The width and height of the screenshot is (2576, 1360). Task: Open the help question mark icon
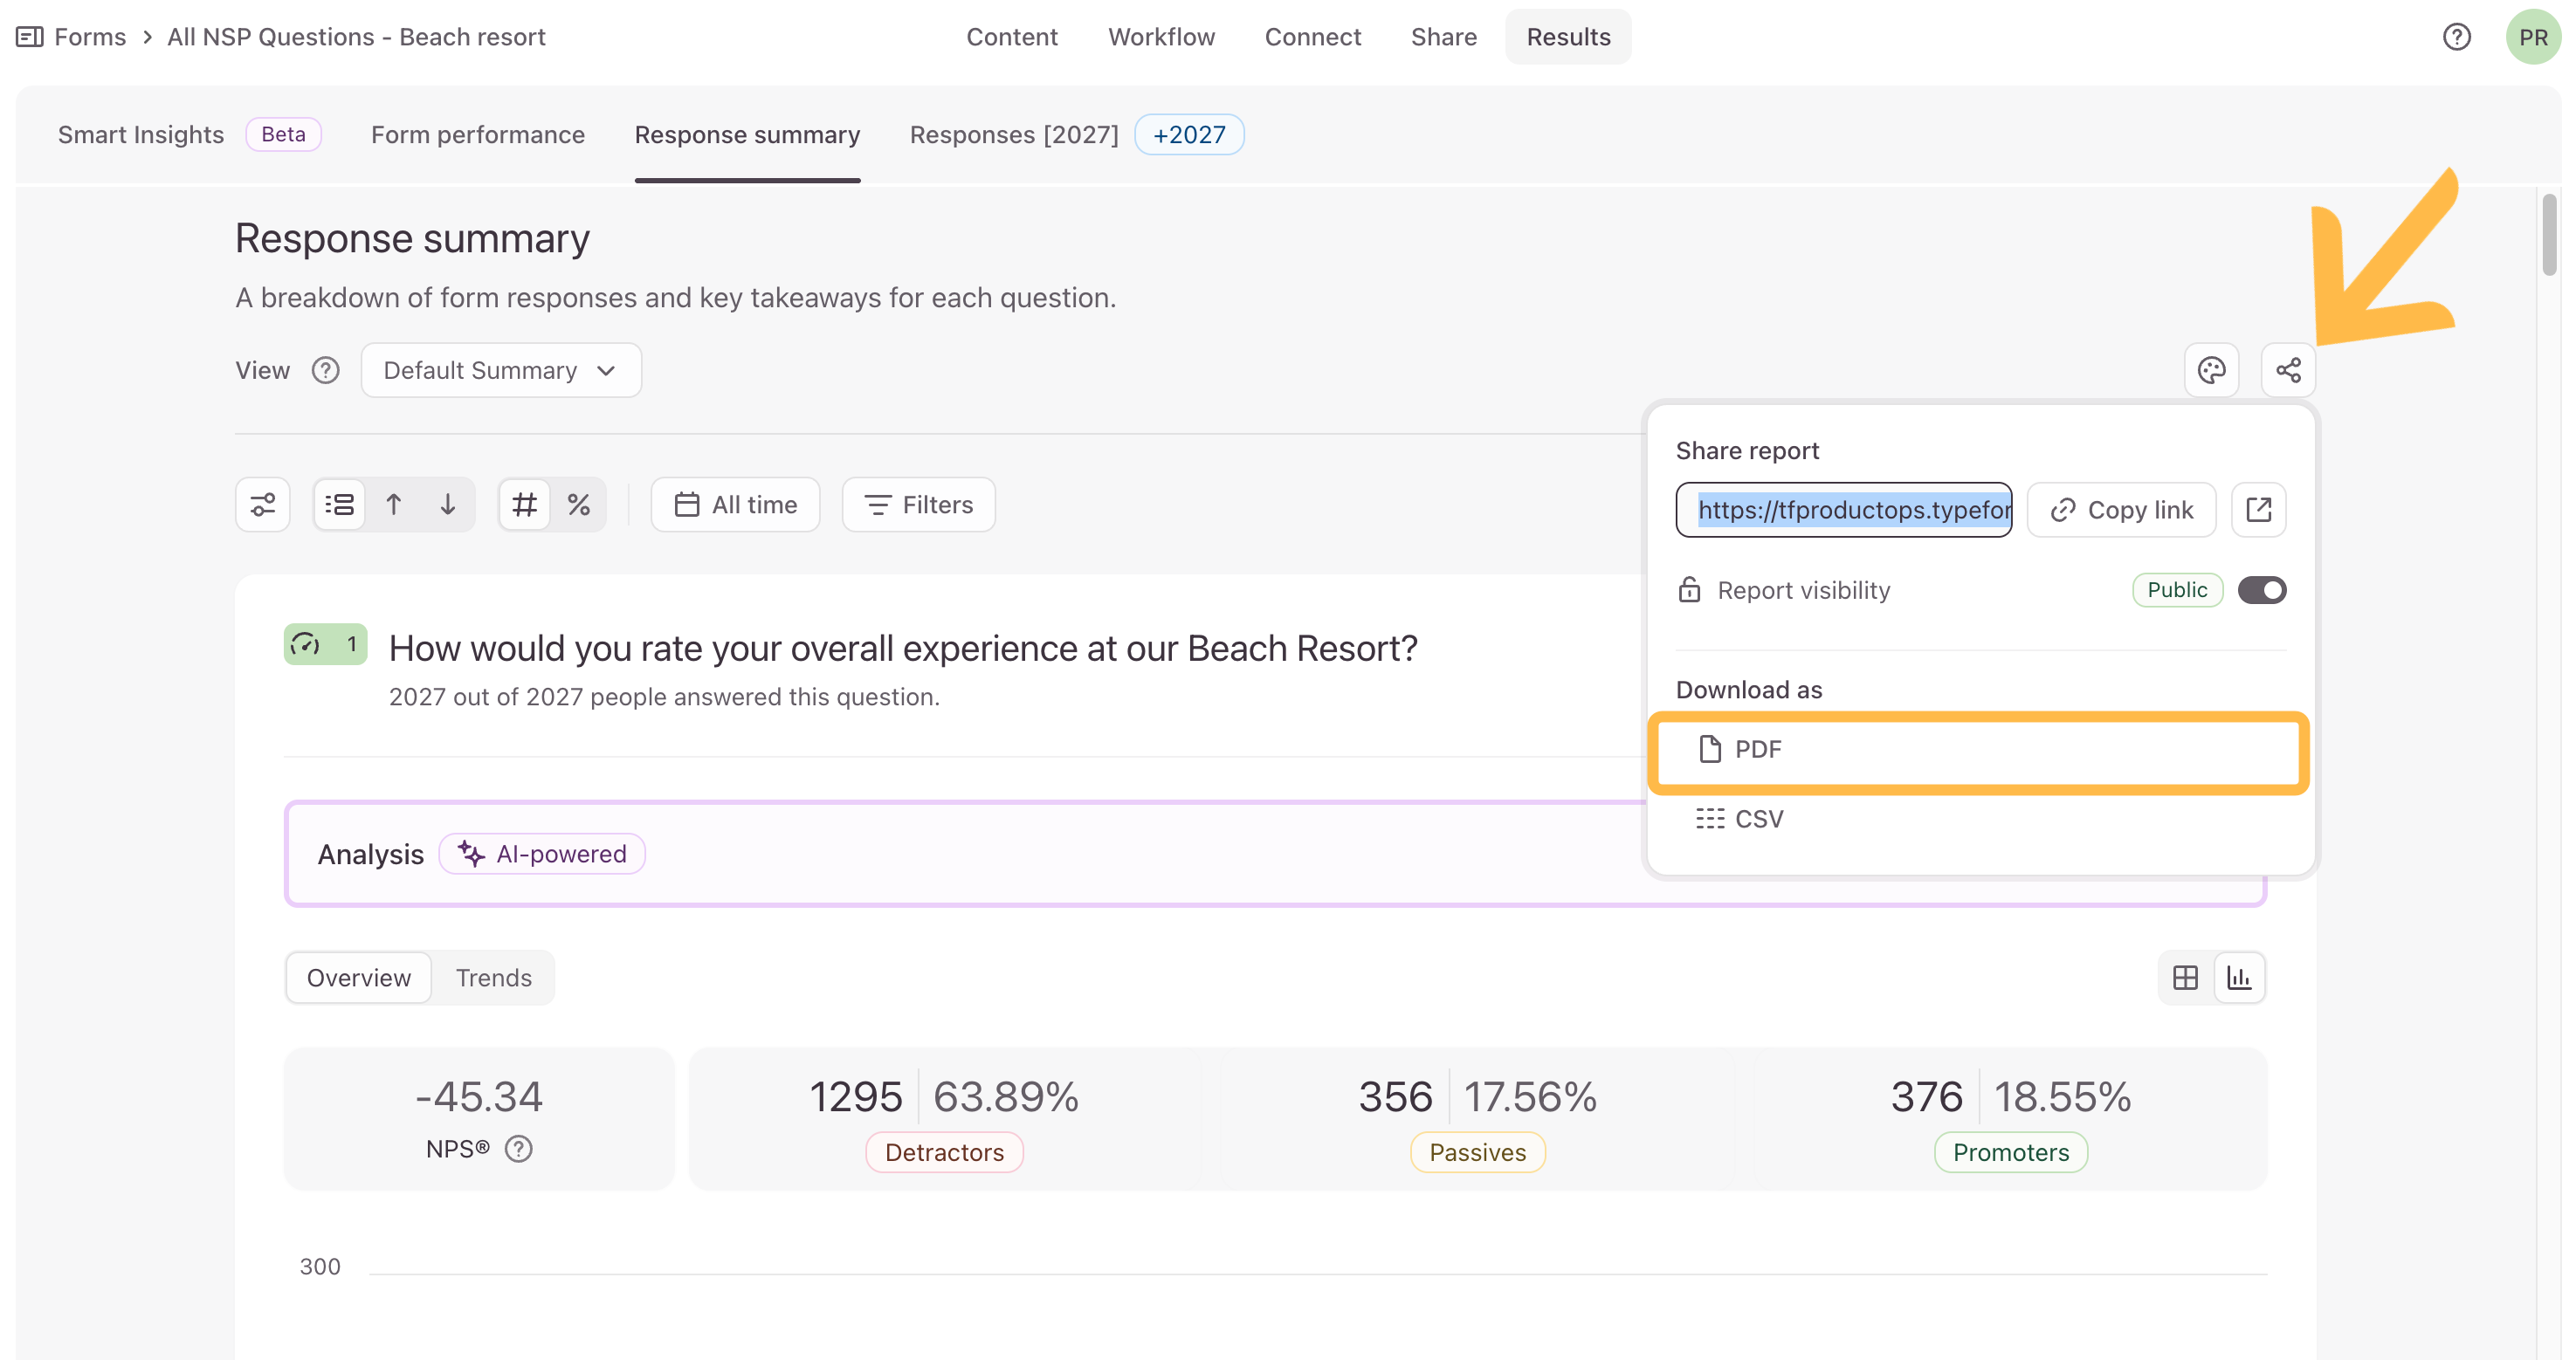pyautogui.click(x=2456, y=37)
